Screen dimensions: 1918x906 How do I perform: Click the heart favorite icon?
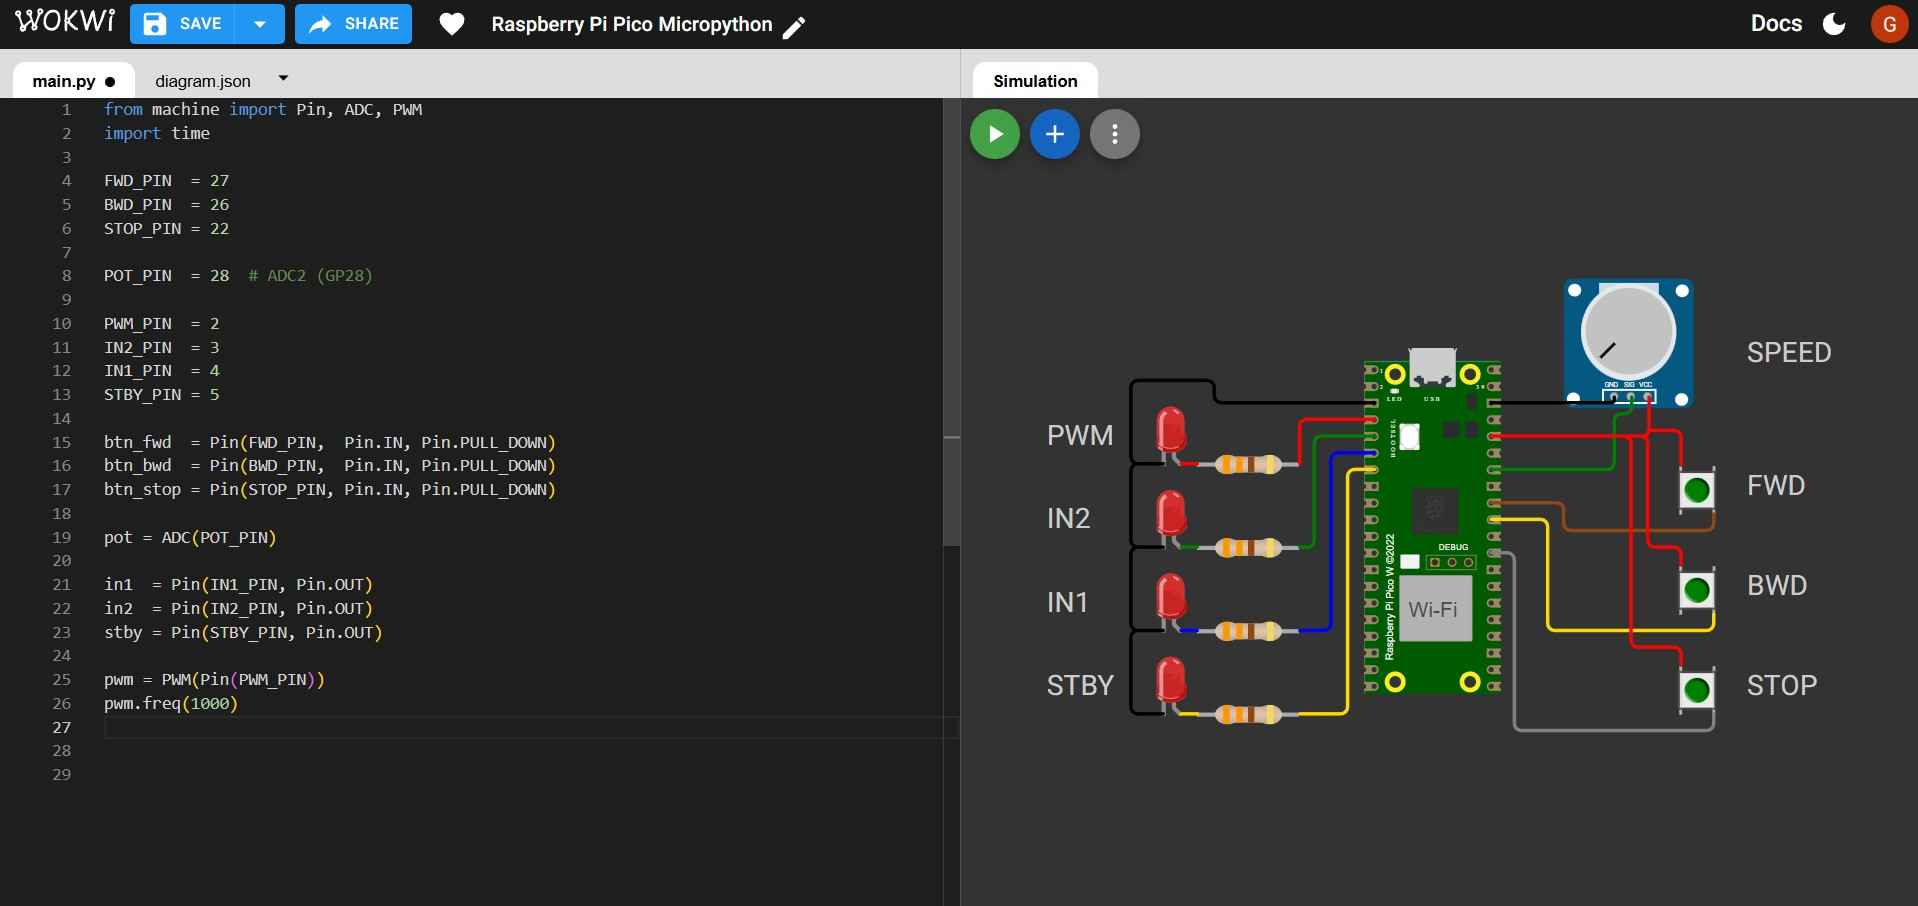click(452, 23)
